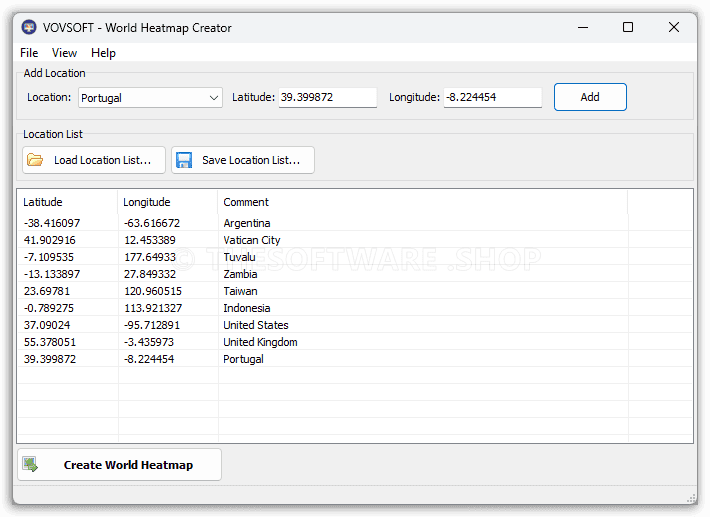Sort by the Latitude column header

(67, 202)
